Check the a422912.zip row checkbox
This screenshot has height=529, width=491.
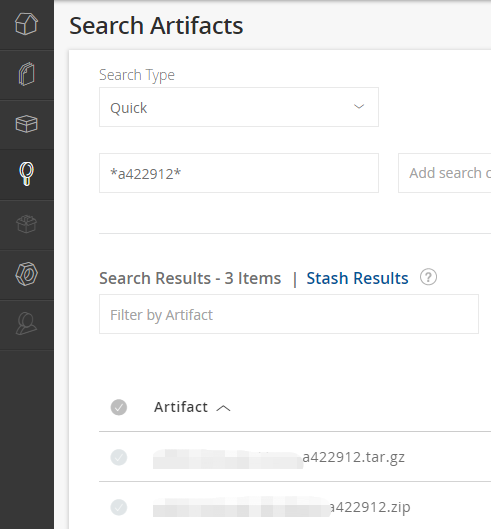click(119, 507)
